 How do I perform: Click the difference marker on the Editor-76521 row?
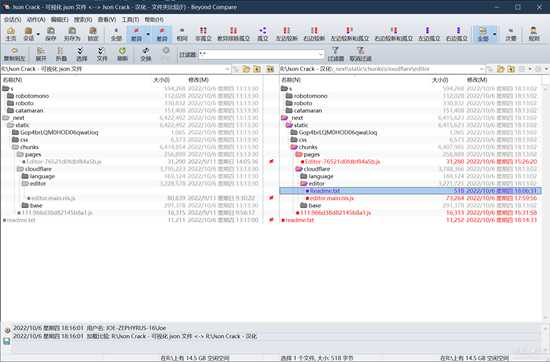point(271,162)
